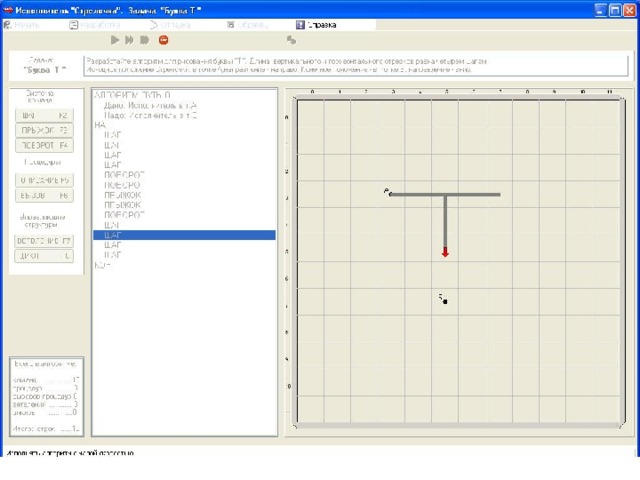
Task: Select the ШАГ line right below НАЧ
Action: click(113, 135)
